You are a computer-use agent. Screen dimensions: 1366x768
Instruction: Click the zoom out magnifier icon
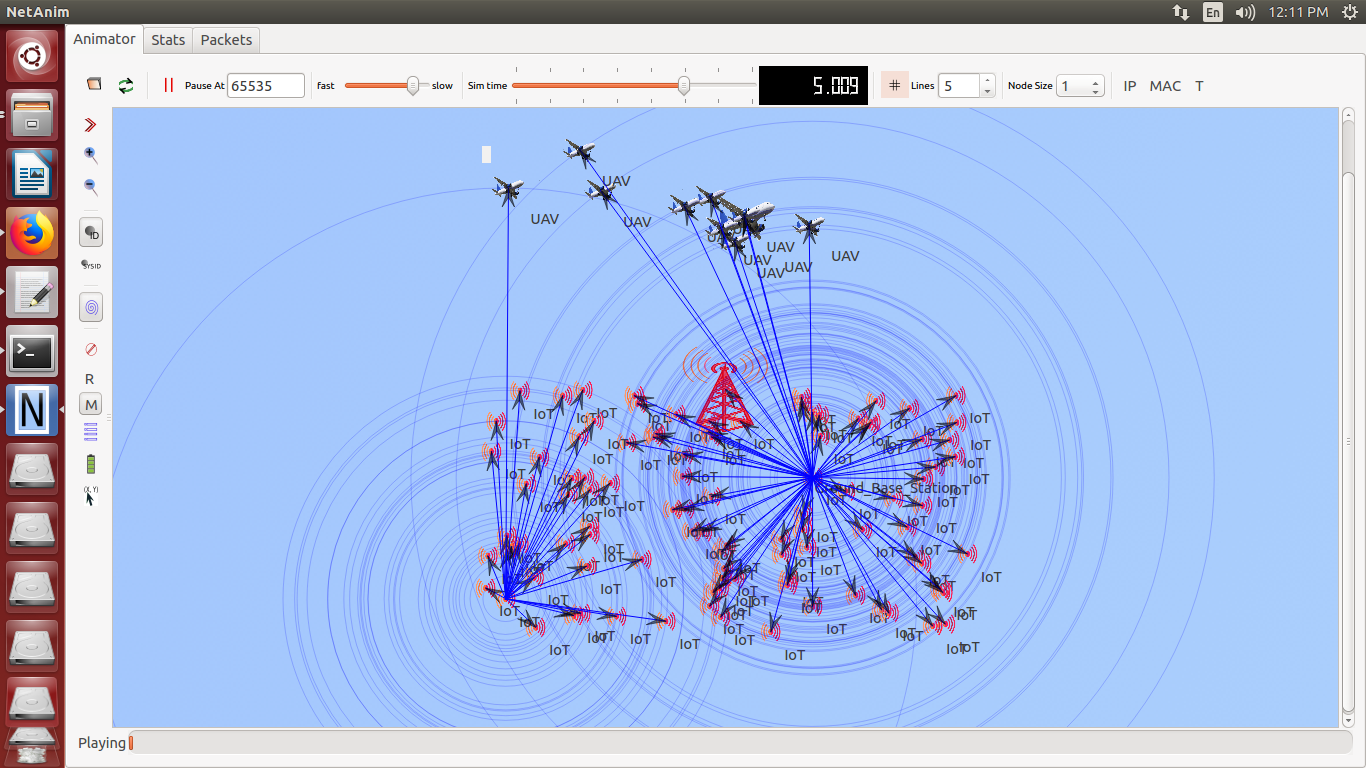pyautogui.click(x=91, y=187)
